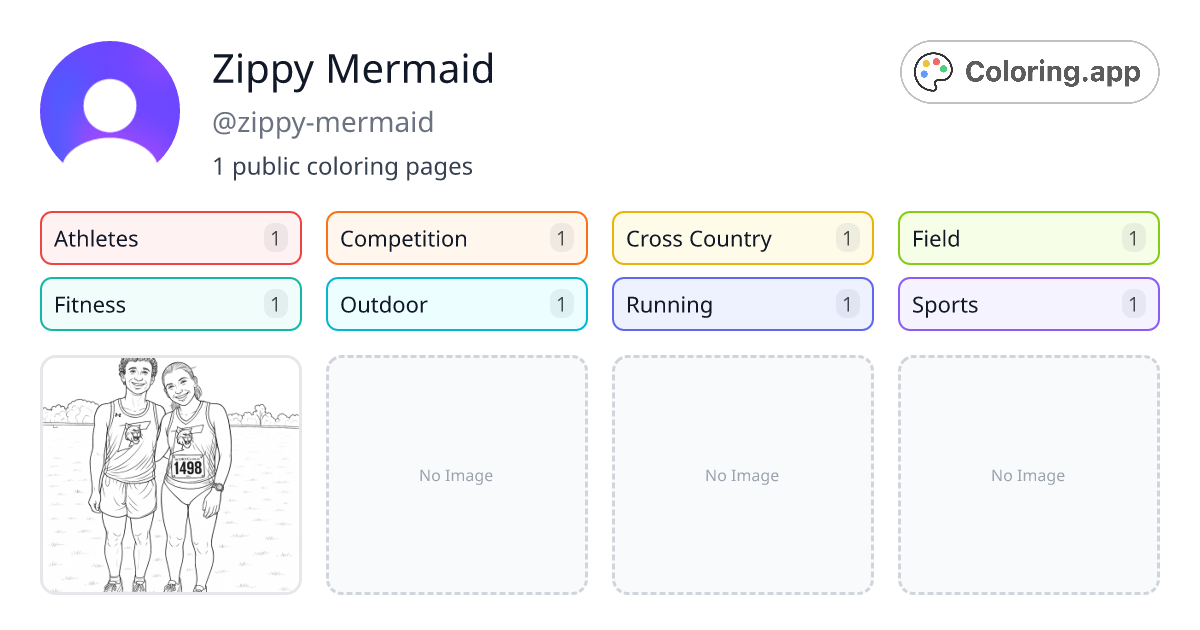Click the first No Image placeholder
The image size is (1200, 630).
(x=456, y=476)
